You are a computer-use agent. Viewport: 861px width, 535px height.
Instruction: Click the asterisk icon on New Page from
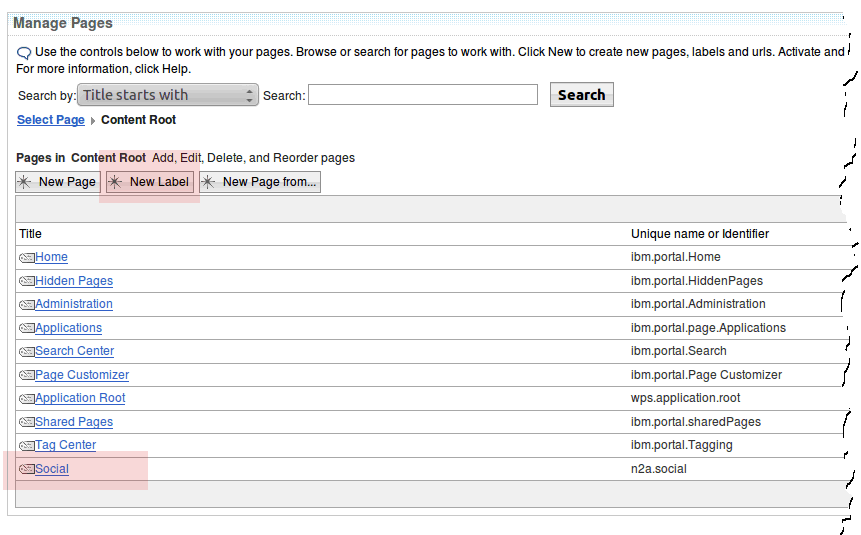pos(208,182)
